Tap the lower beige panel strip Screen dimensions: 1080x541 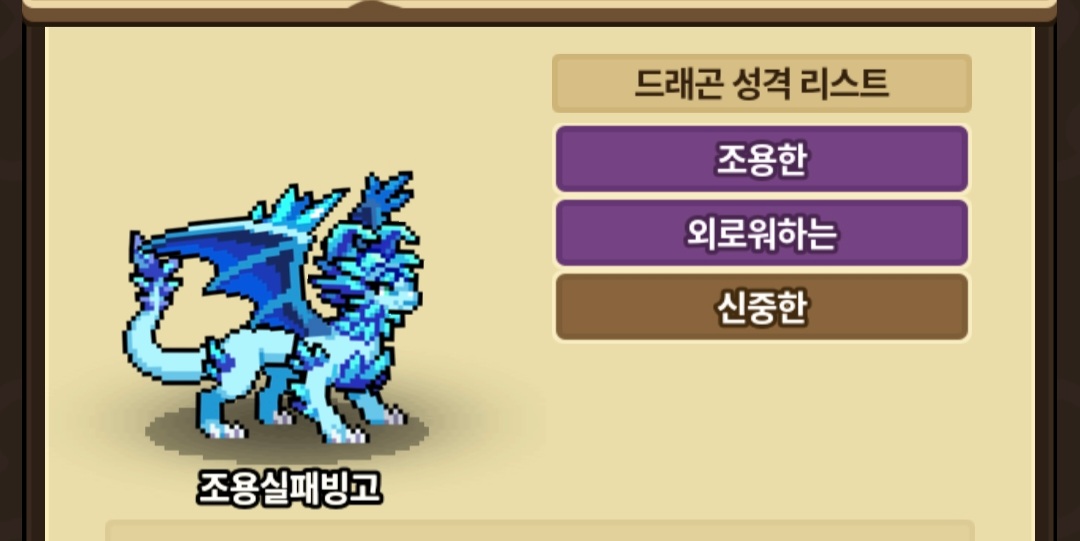tap(539, 531)
